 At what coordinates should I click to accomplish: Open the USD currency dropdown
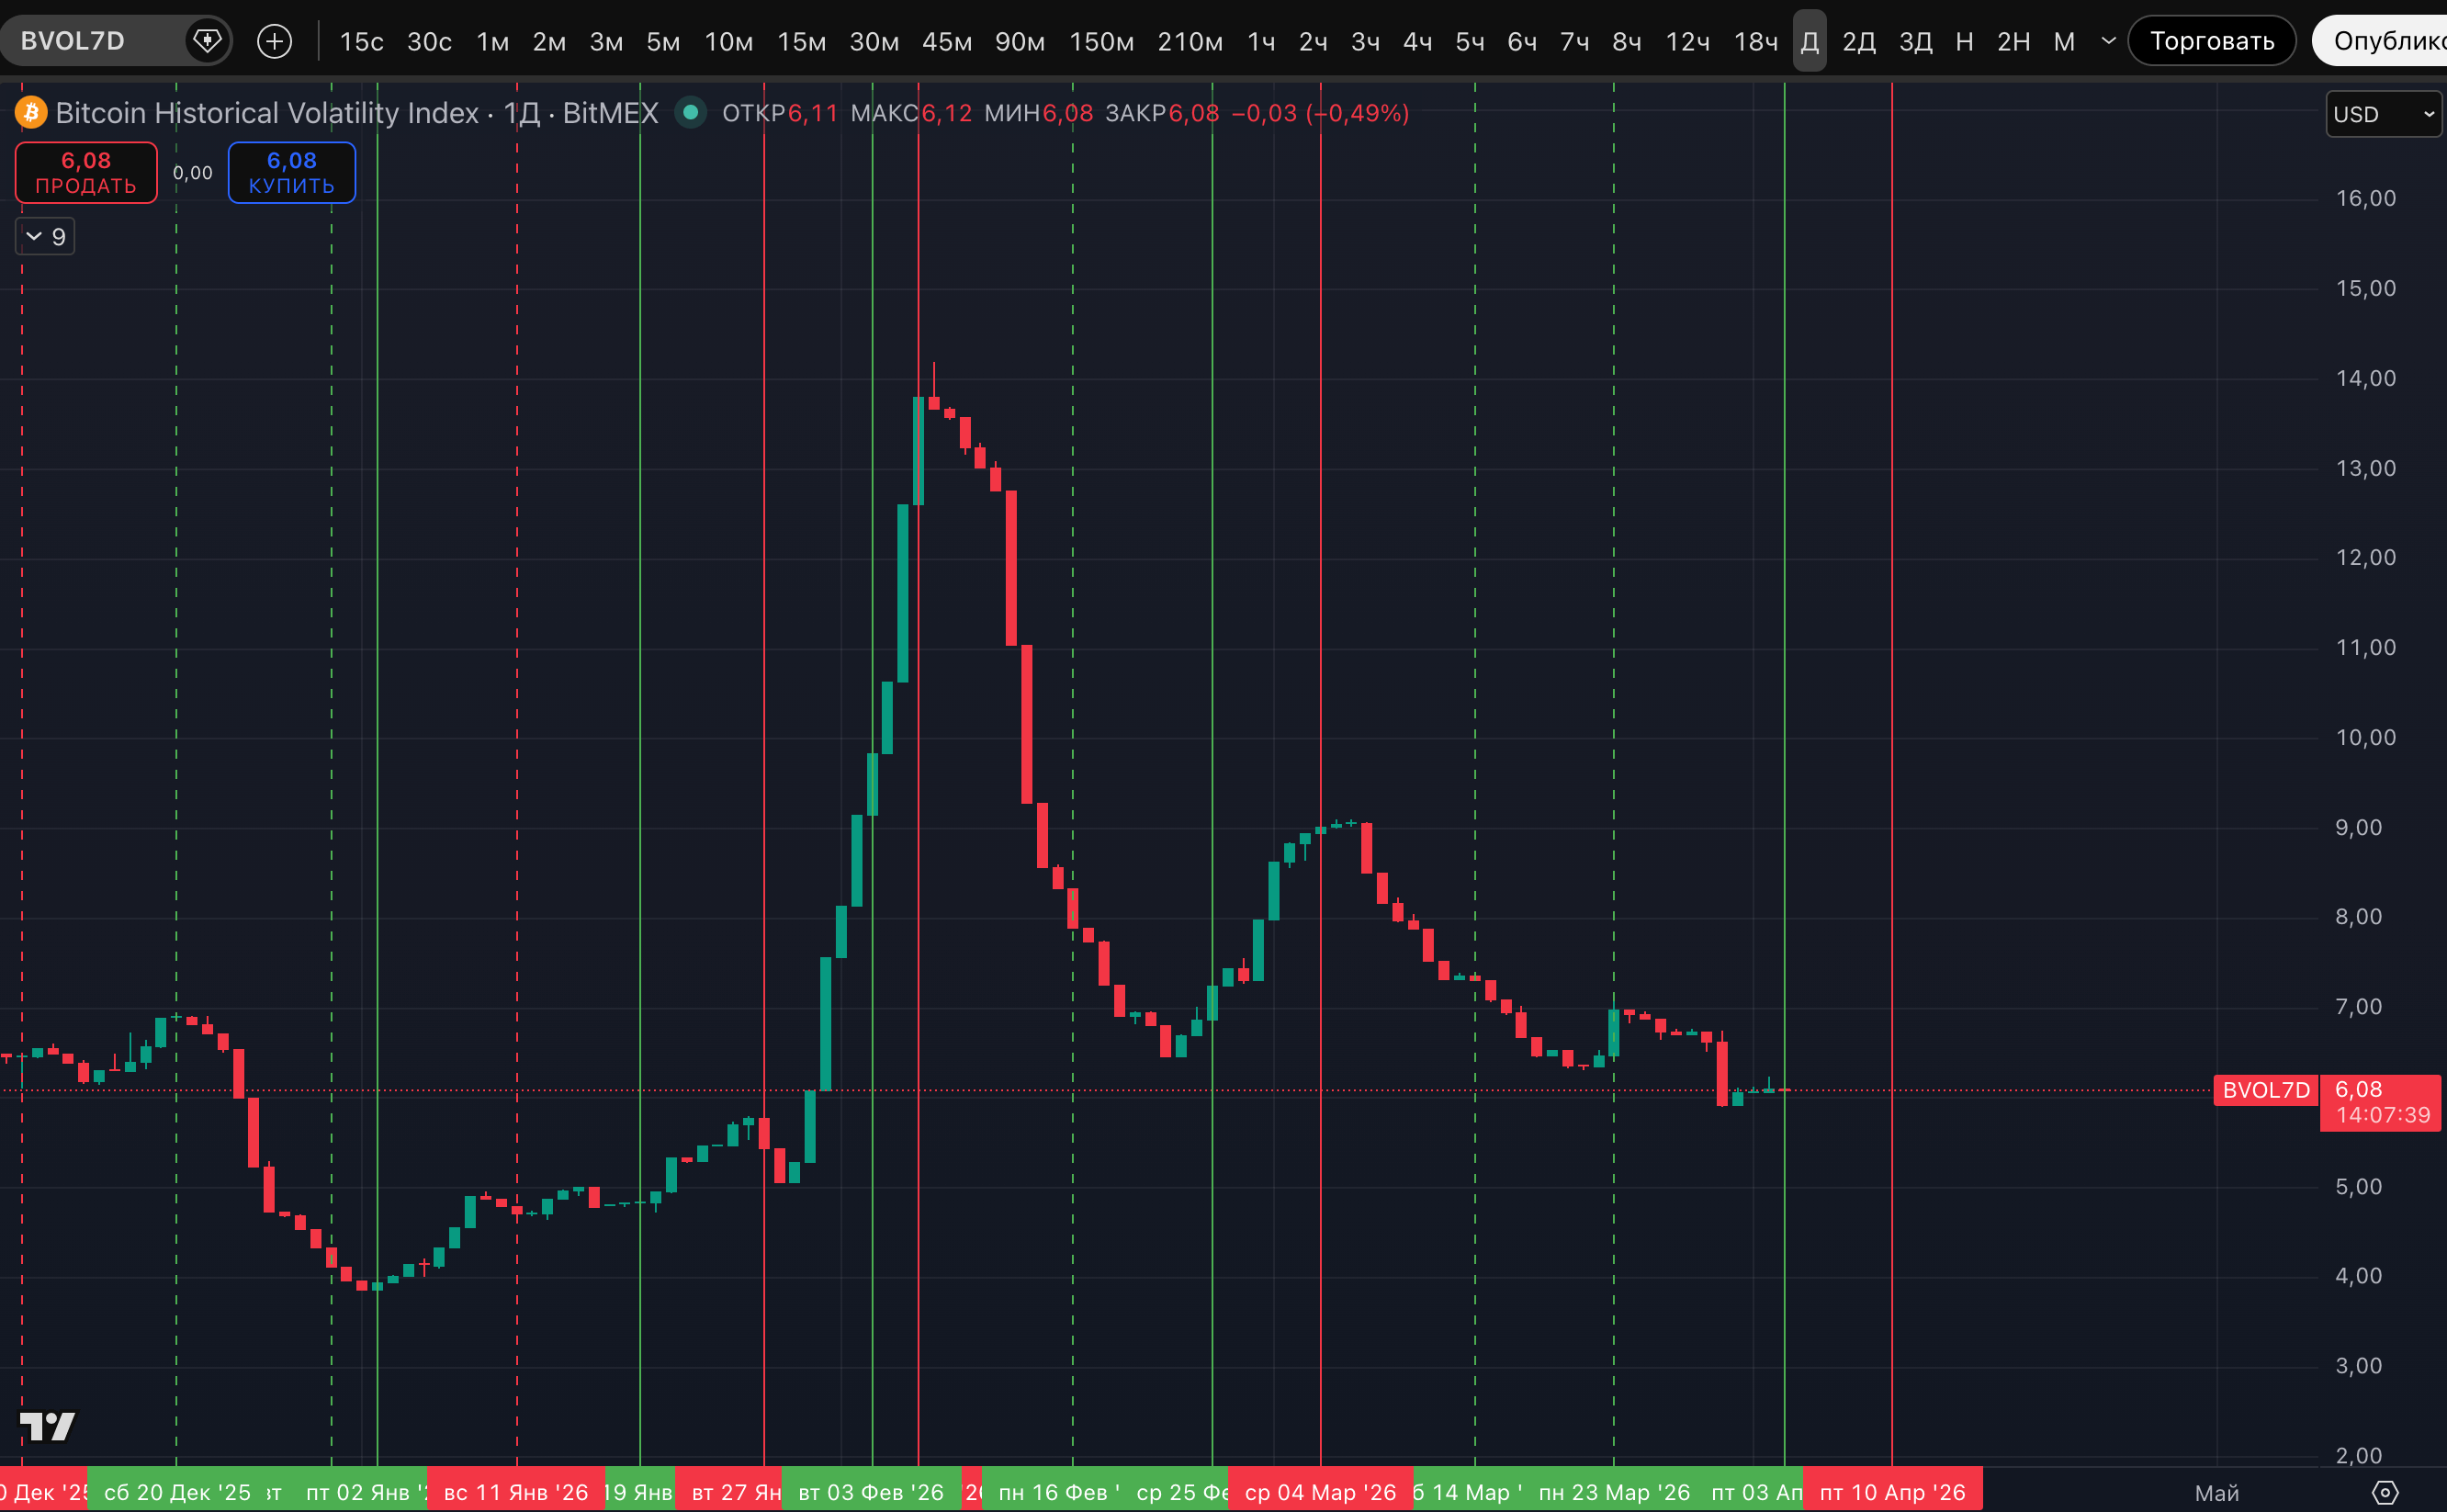(2382, 114)
